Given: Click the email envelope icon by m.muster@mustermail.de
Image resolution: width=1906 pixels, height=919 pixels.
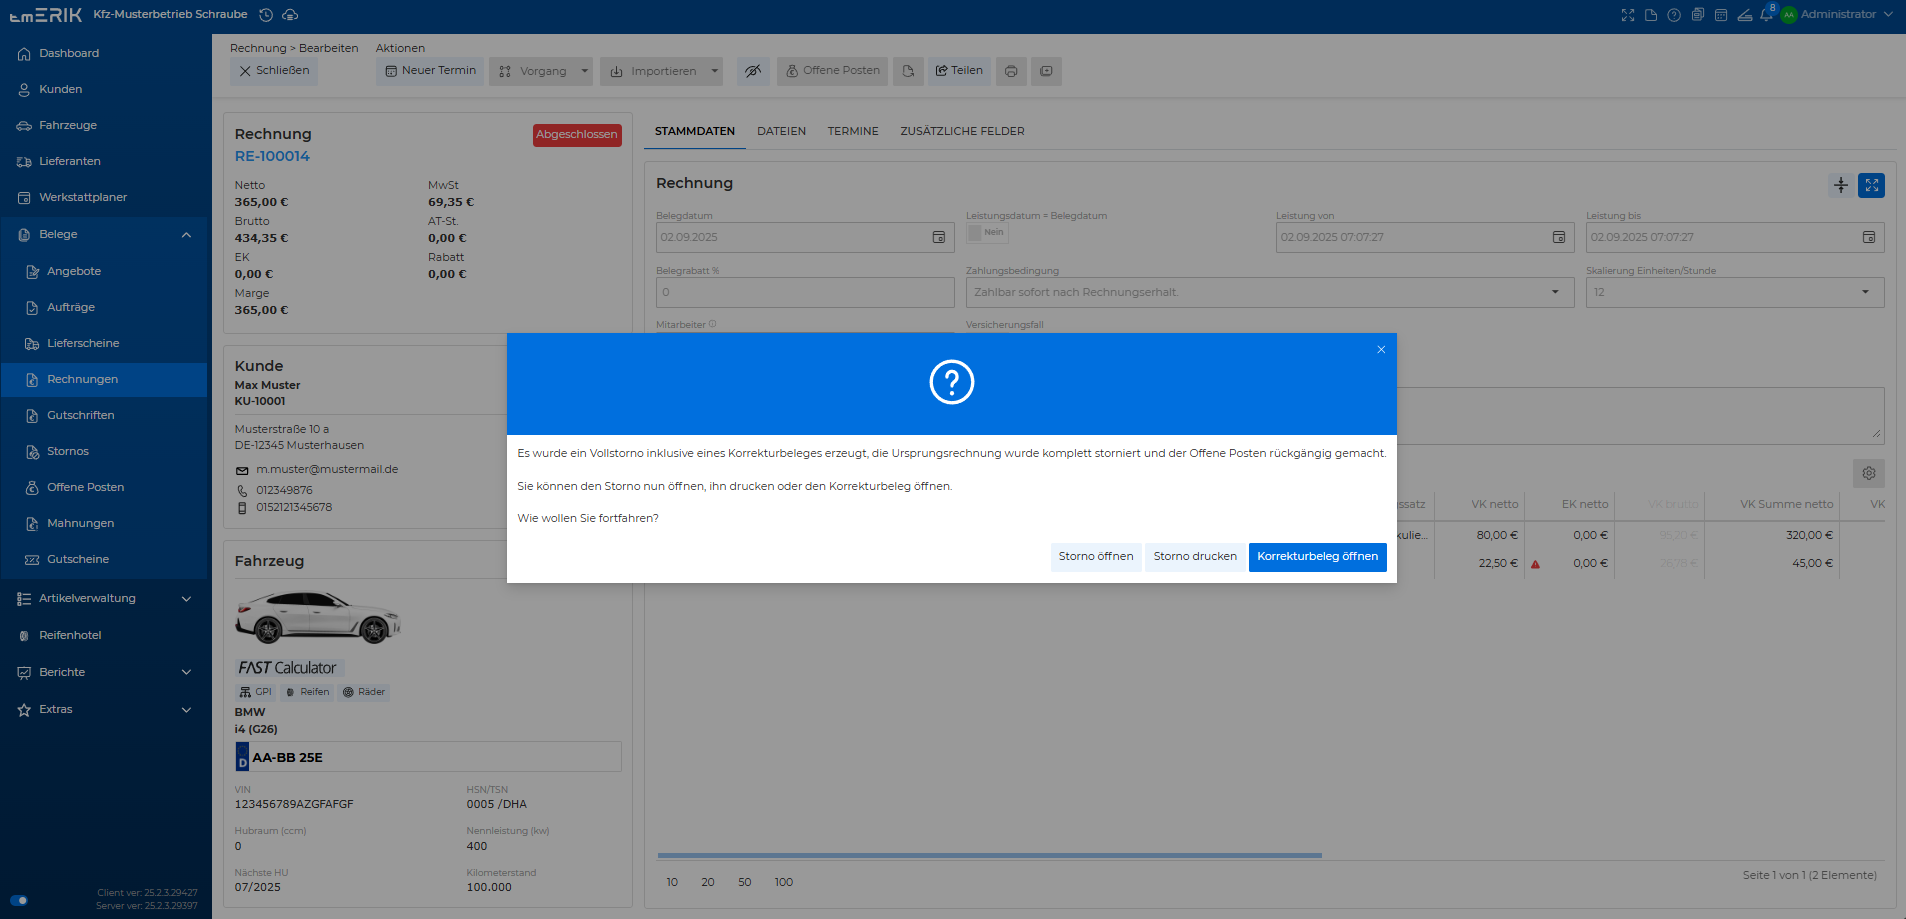Looking at the screenshot, I should pos(242,470).
